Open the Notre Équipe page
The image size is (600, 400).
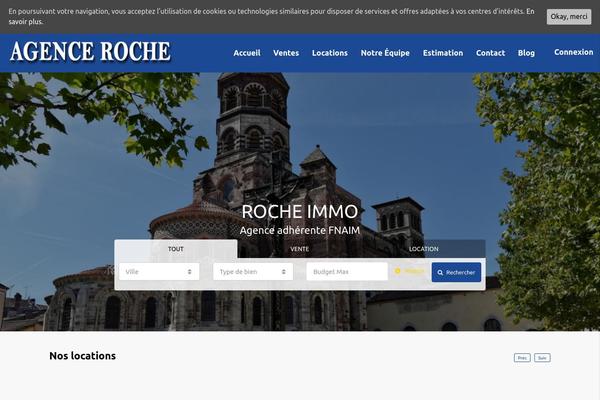pos(385,53)
